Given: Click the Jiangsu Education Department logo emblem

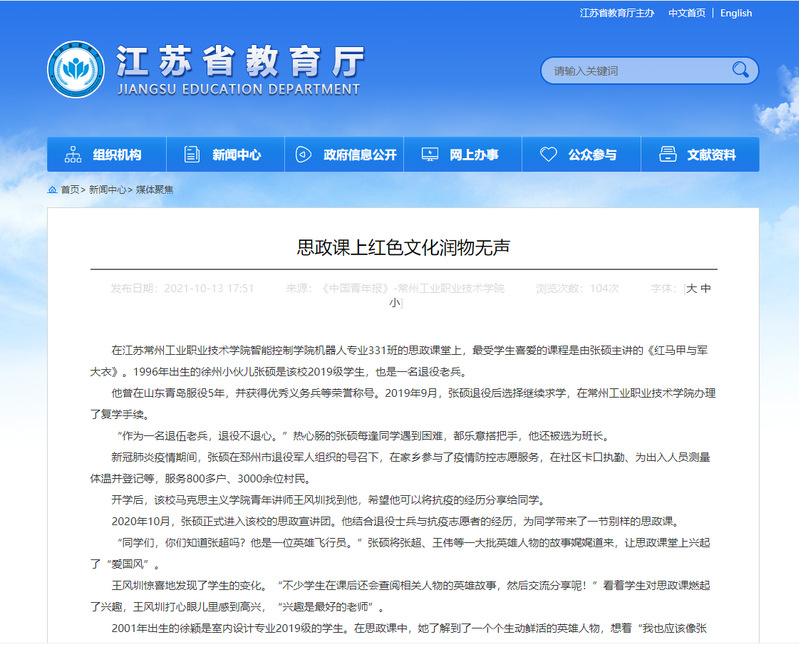Looking at the screenshot, I should [76, 70].
